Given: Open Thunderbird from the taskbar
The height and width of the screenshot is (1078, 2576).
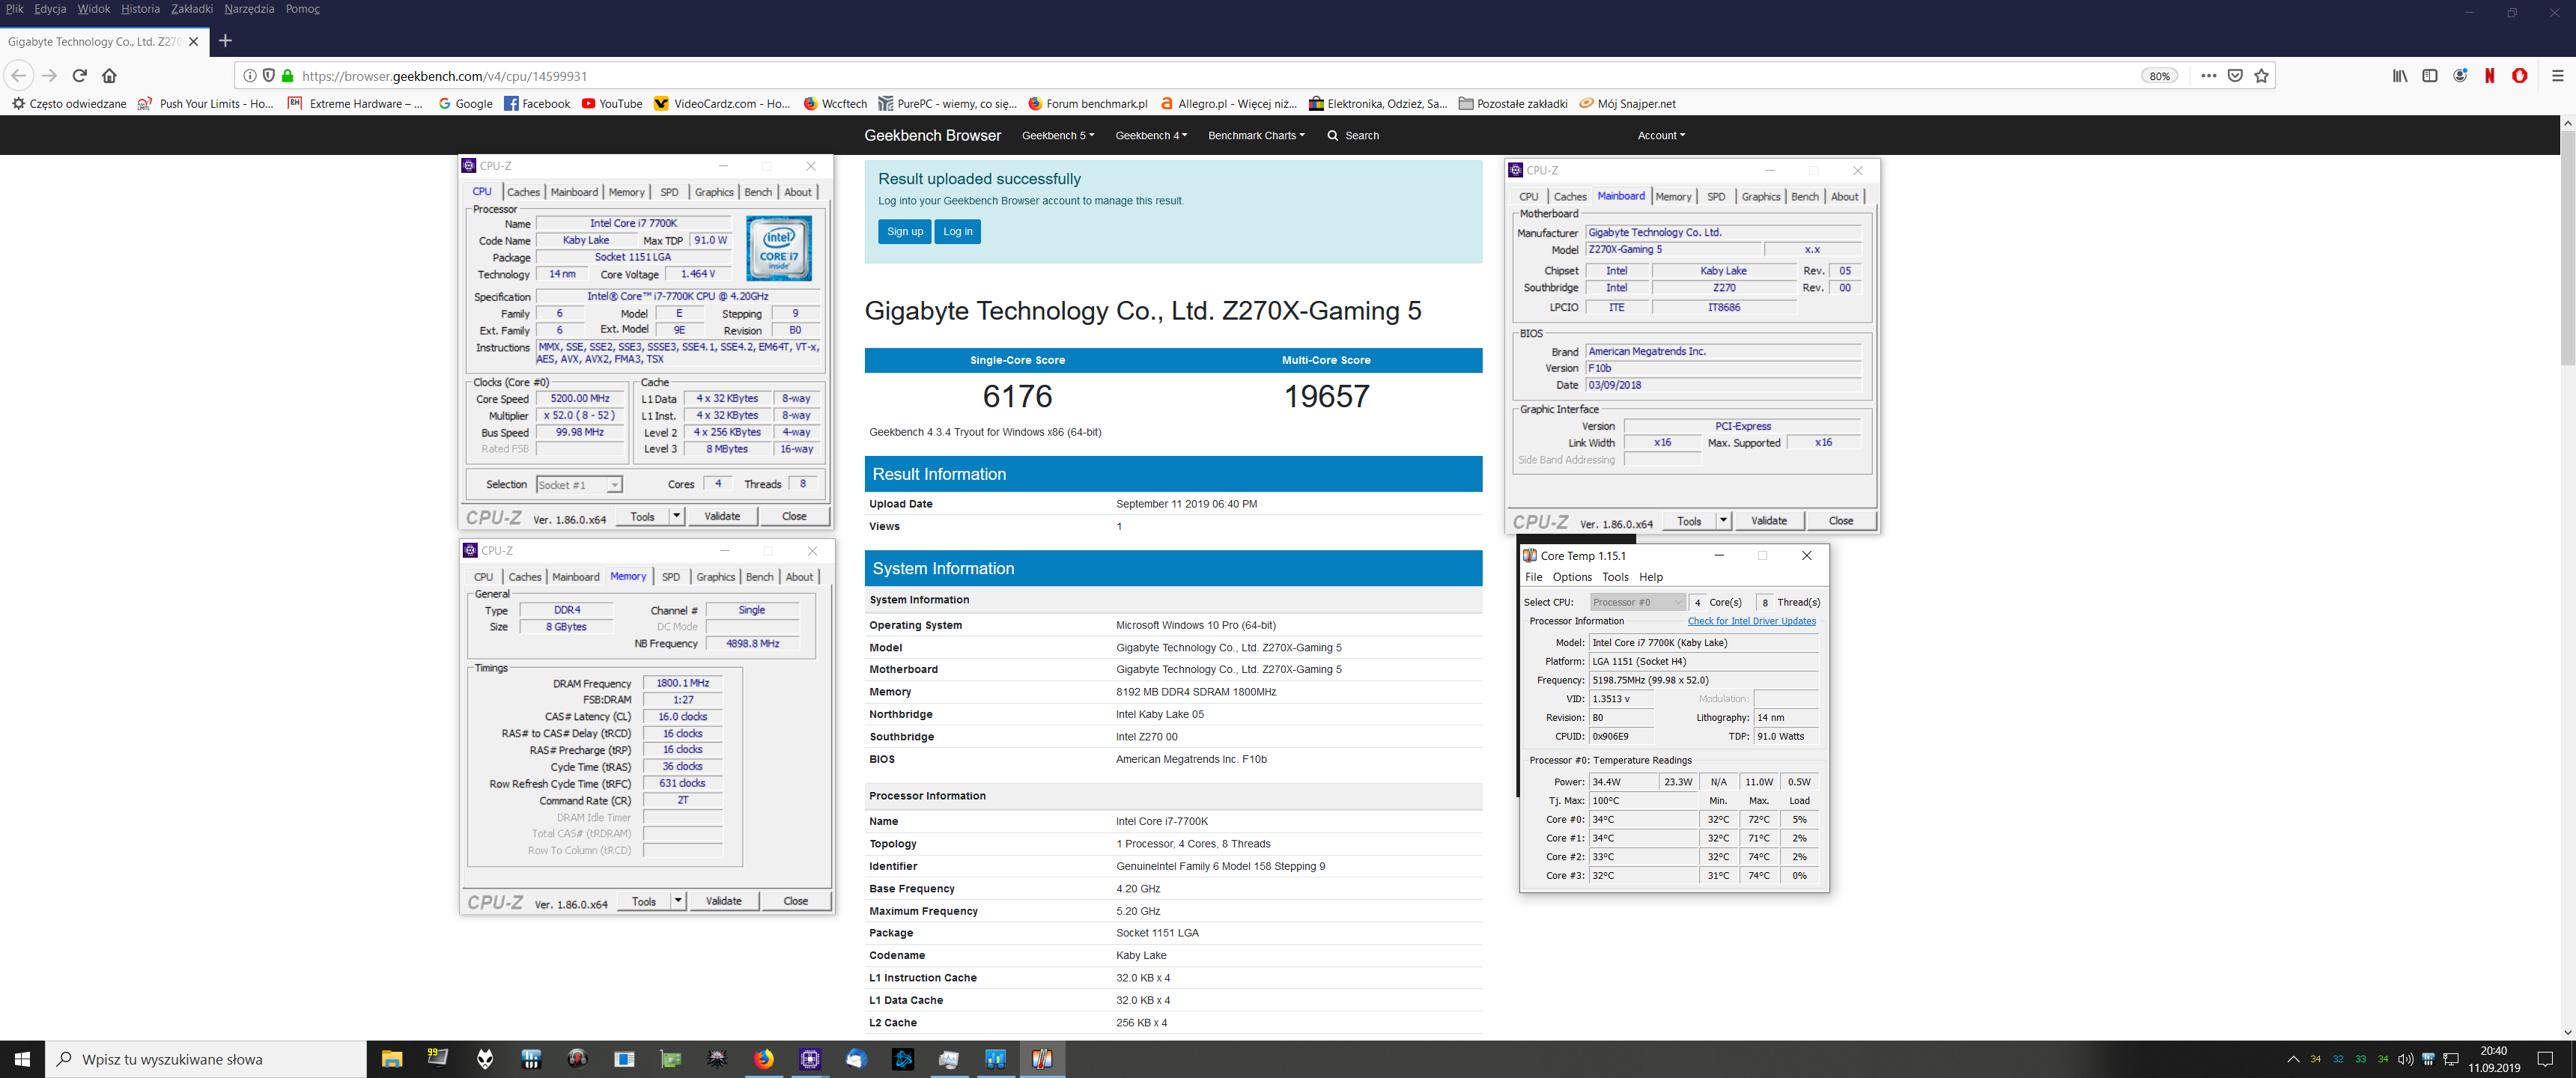Looking at the screenshot, I should 856,1059.
